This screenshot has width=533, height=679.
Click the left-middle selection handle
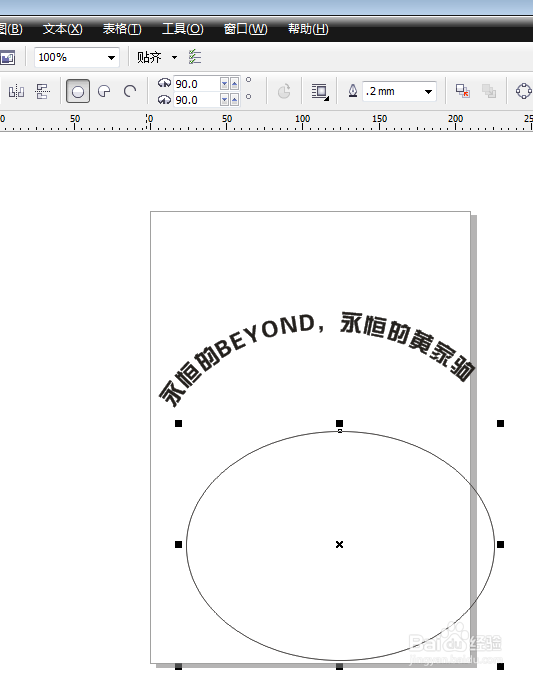pos(178,544)
